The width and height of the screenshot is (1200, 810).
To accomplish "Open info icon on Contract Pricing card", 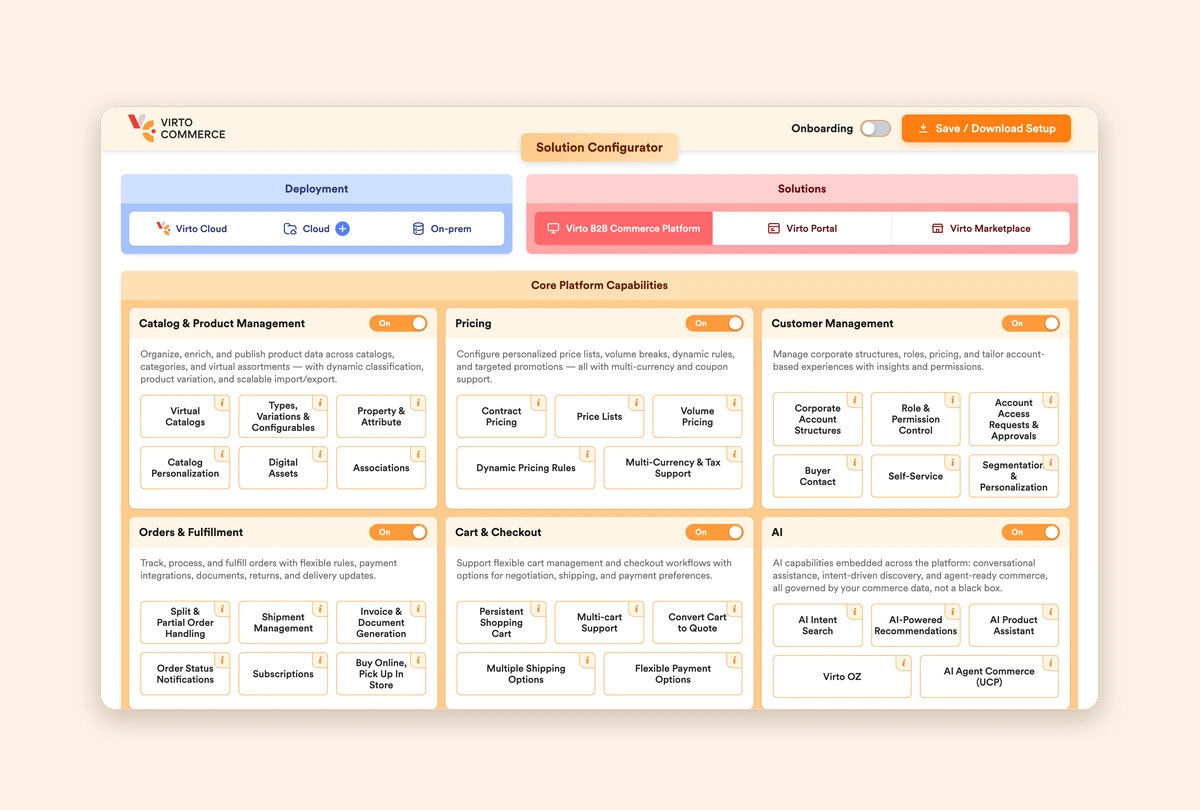I will [x=538, y=402].
